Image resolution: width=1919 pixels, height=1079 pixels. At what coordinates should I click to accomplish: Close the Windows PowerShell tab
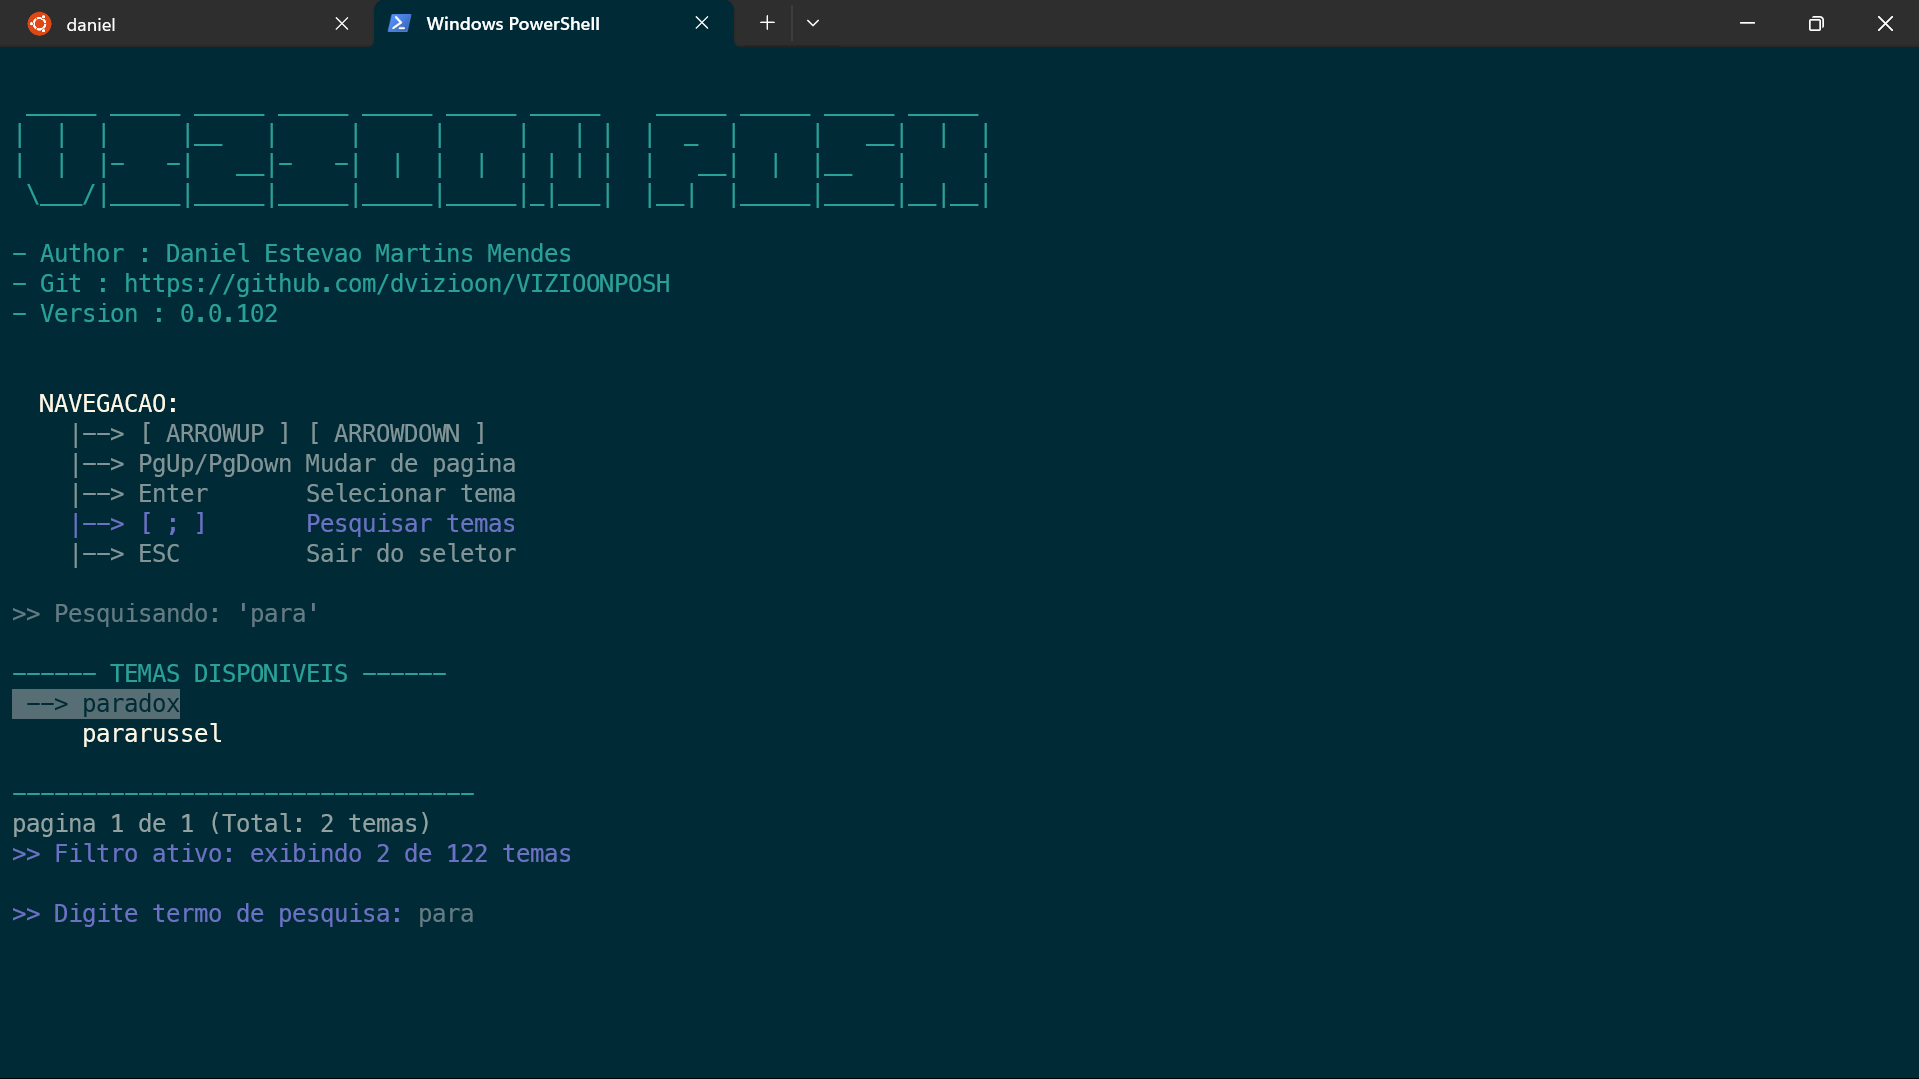tap(702, 23)
